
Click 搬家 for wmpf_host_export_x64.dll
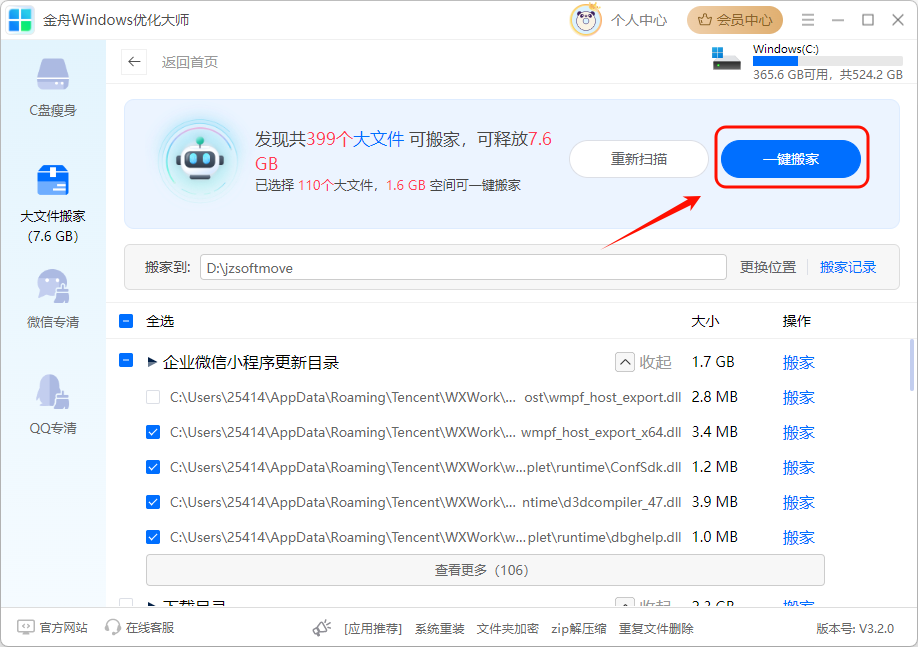799,433
